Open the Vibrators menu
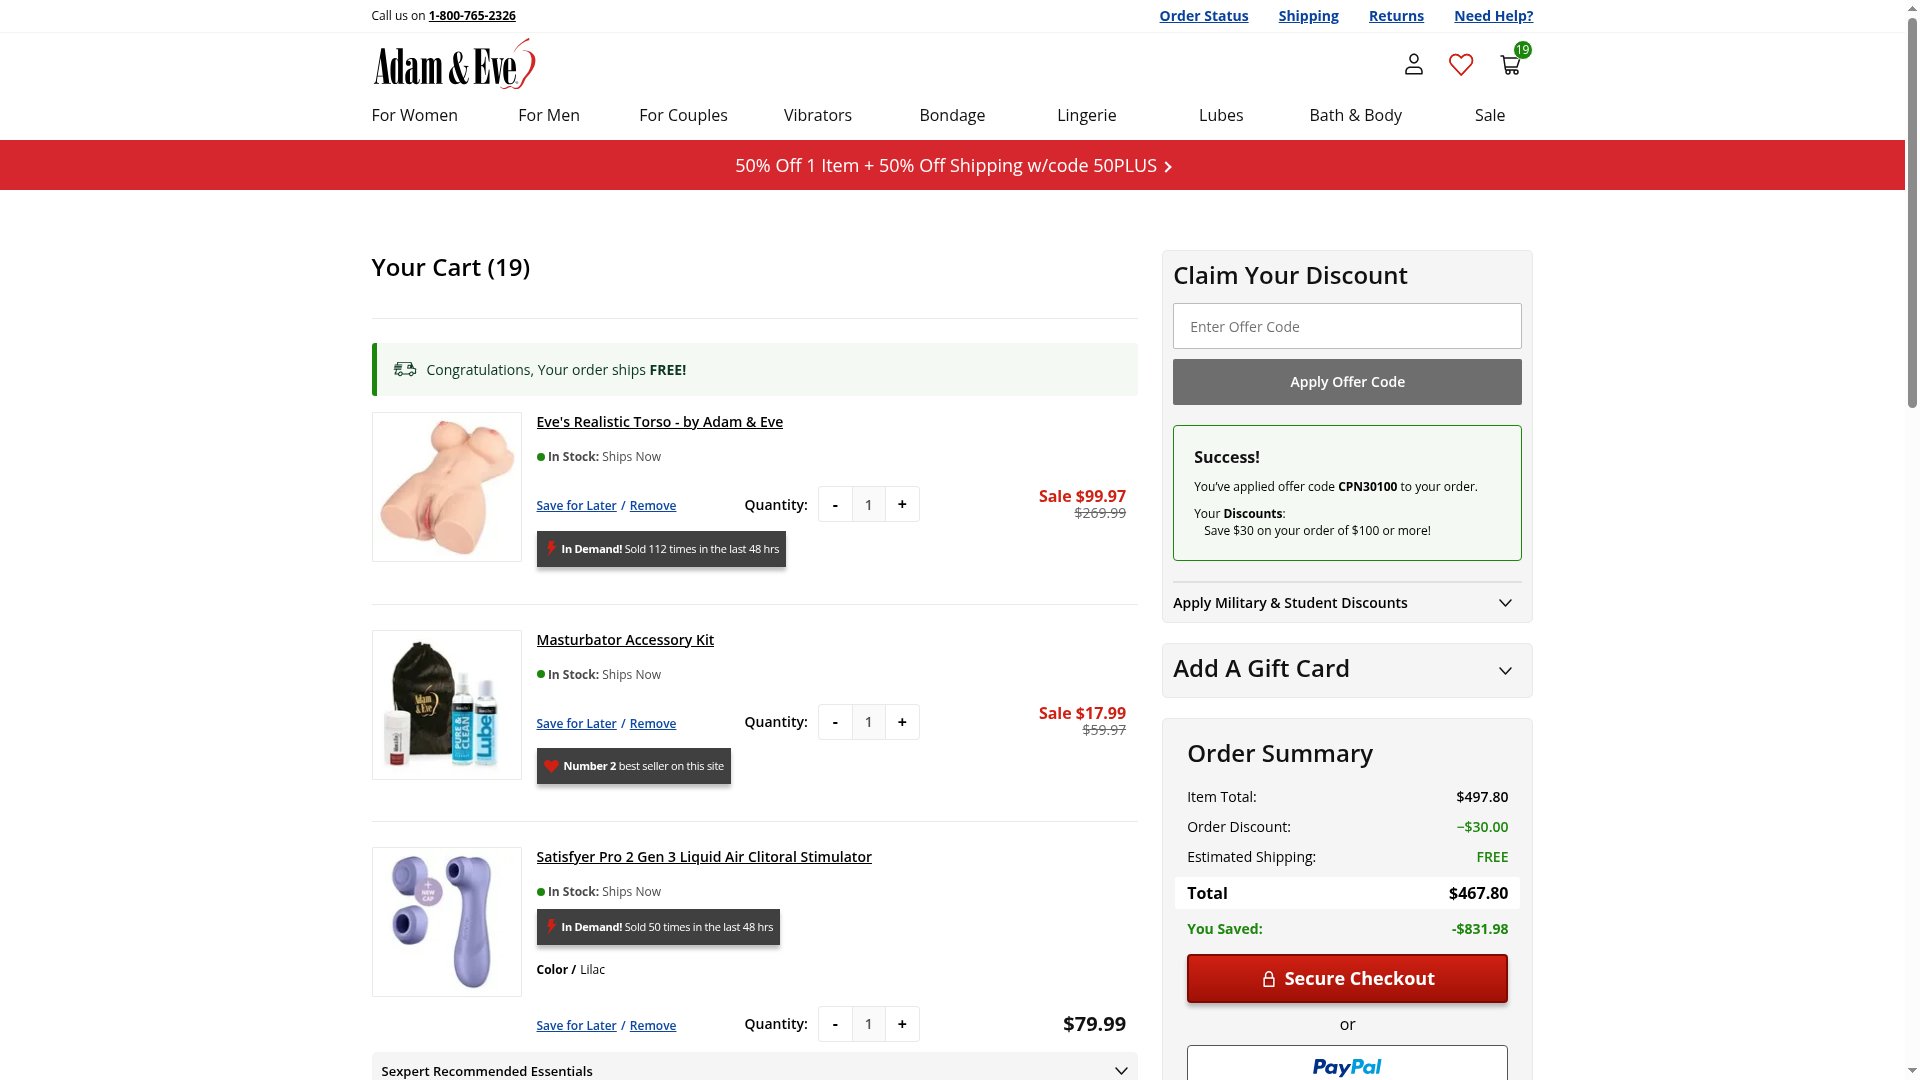This screenshot has width=1920, height=1080. pyautogui.click(x=817, y=115)
